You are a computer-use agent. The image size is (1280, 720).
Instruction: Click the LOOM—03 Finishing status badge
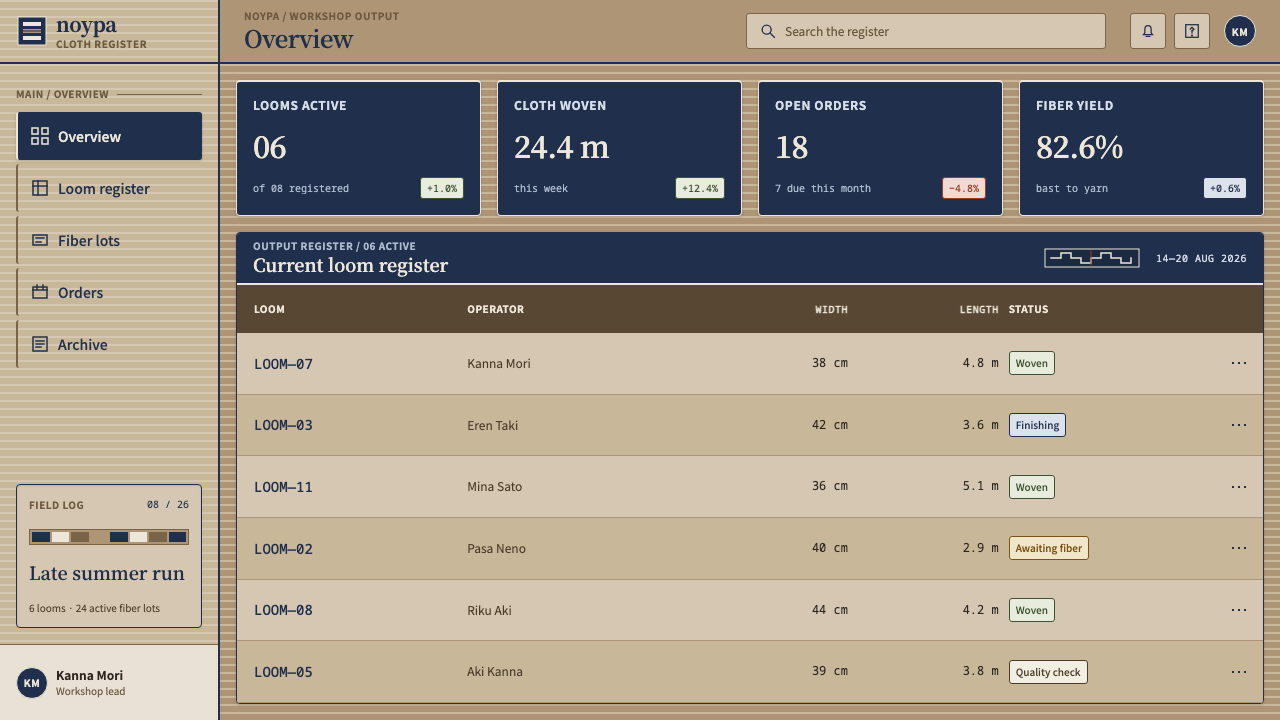pos(1037,425)
